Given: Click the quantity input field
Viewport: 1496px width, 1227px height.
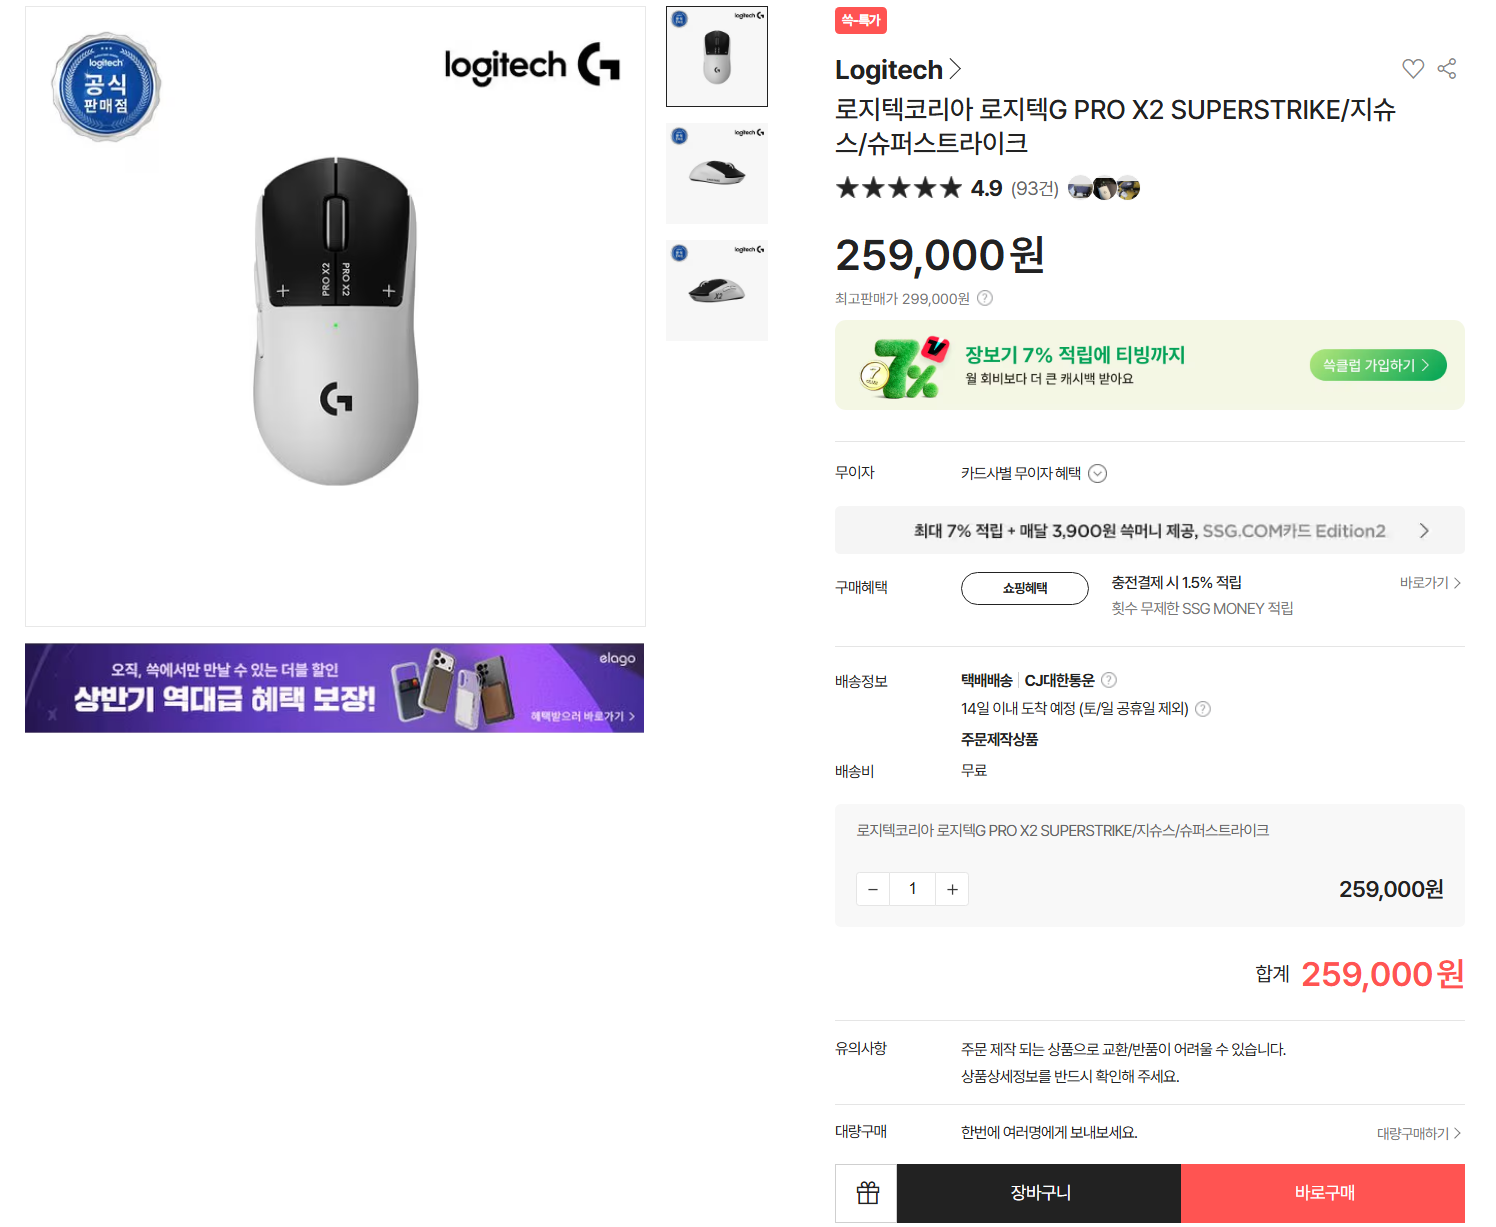Looking at the screenshot, I should pos(912,889).
